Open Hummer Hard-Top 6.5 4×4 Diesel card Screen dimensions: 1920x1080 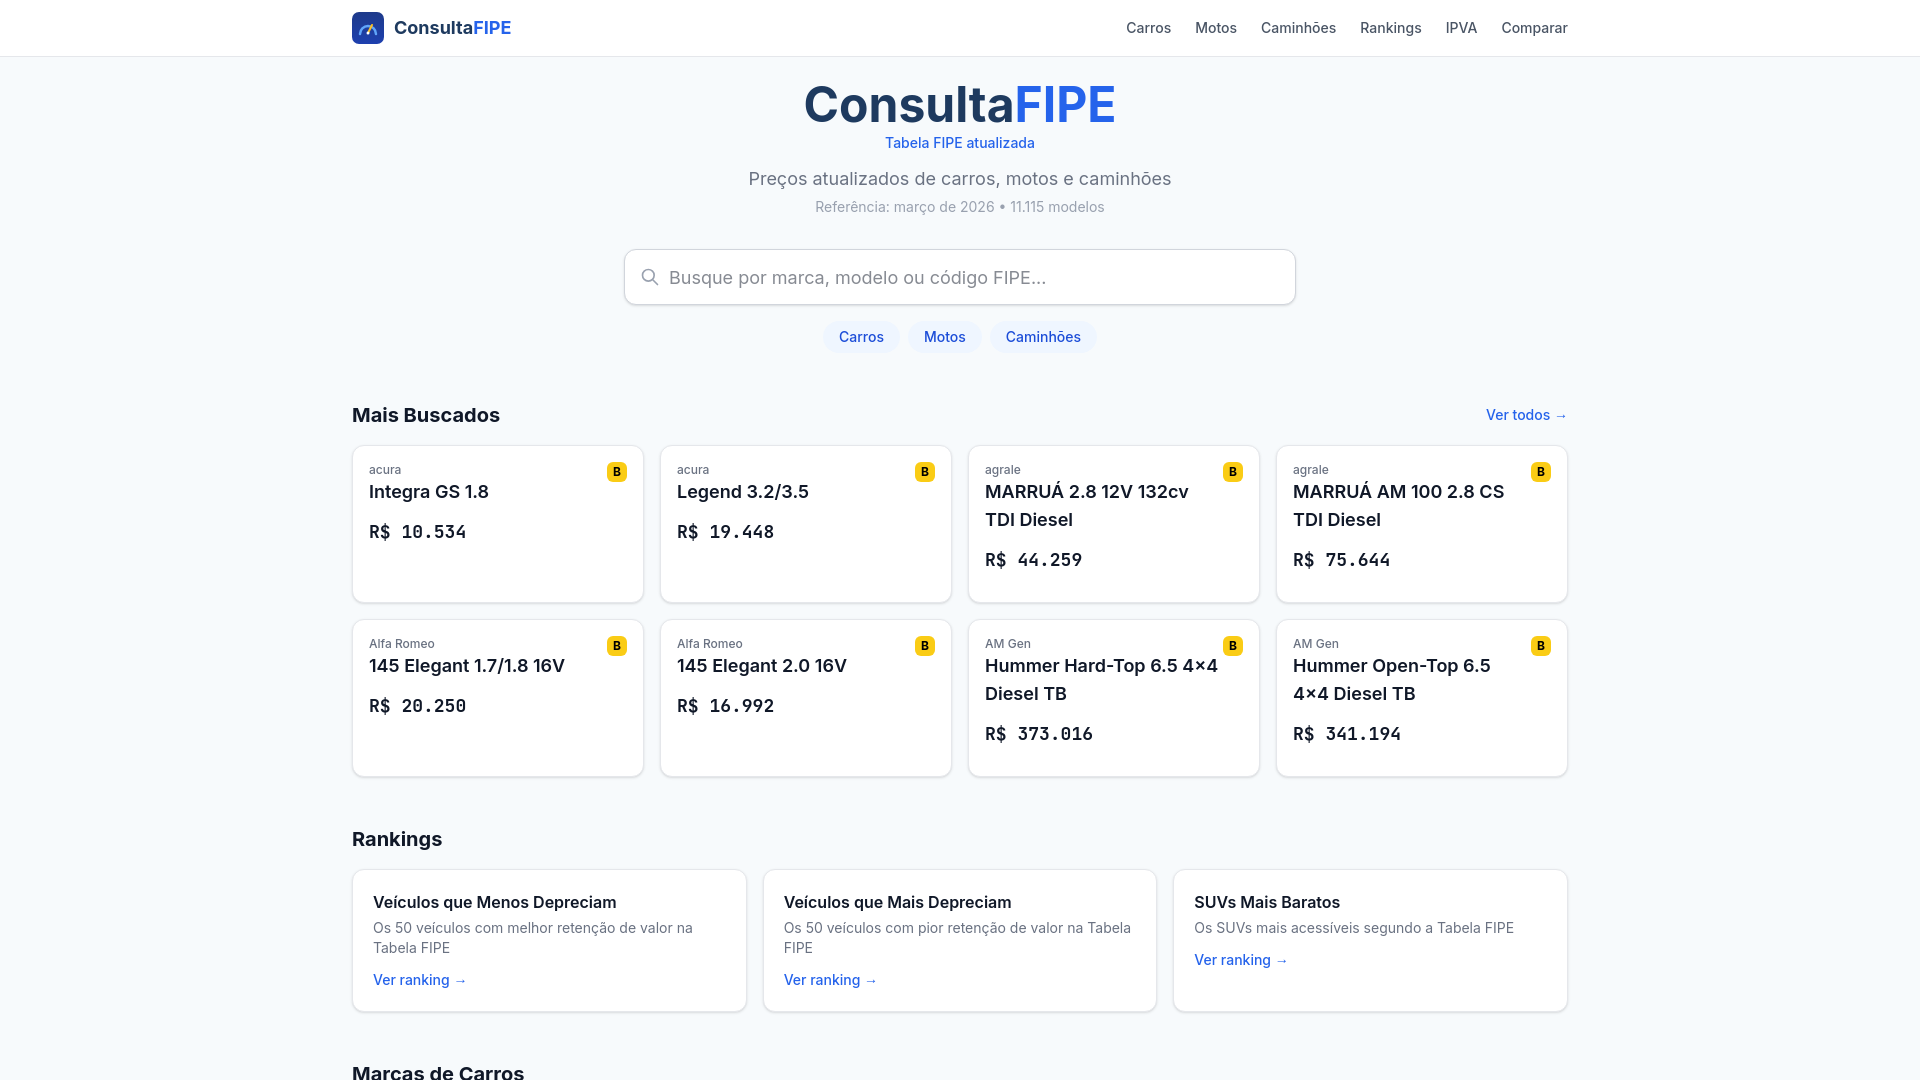[1114, 698]
